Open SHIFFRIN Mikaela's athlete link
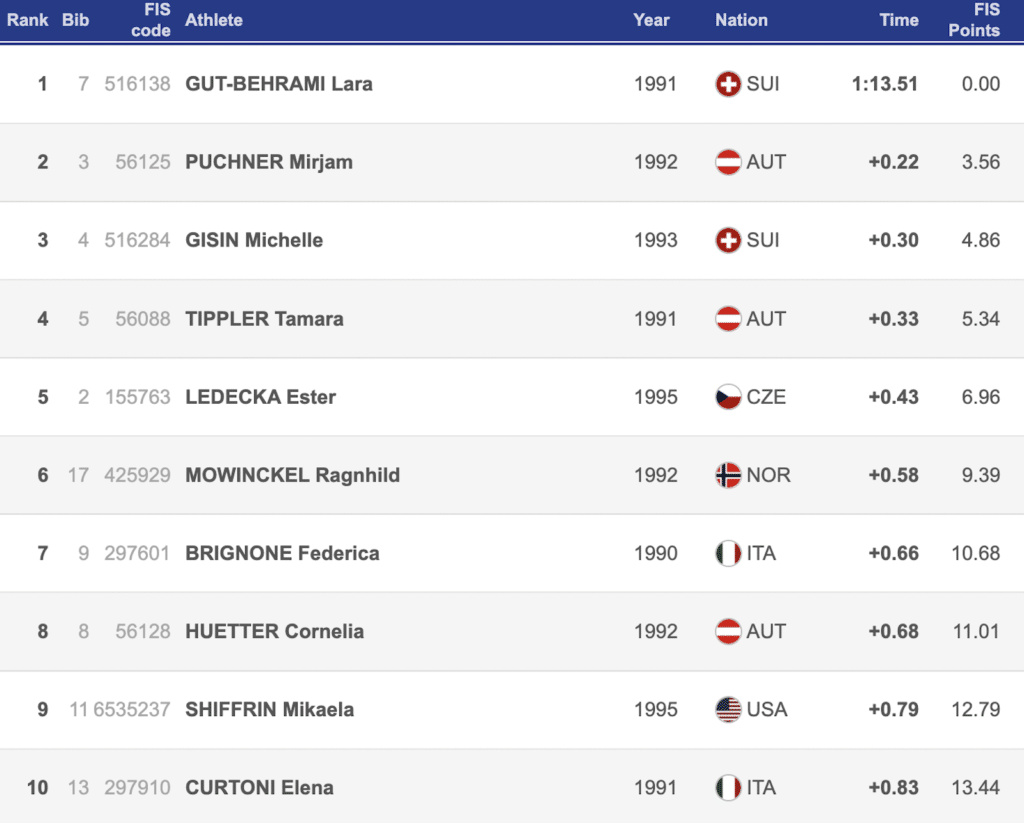This screenshot has width=1024, height=823. 270,710
